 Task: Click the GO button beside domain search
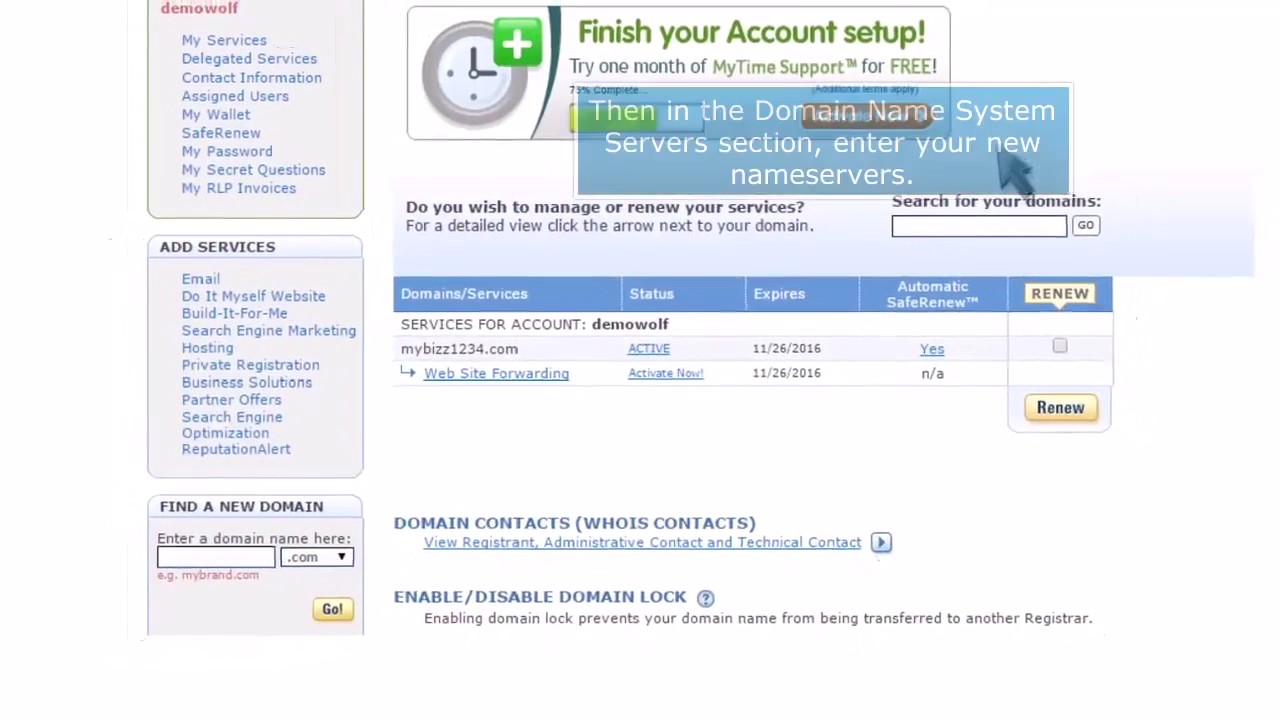(x=1085, y=226)
